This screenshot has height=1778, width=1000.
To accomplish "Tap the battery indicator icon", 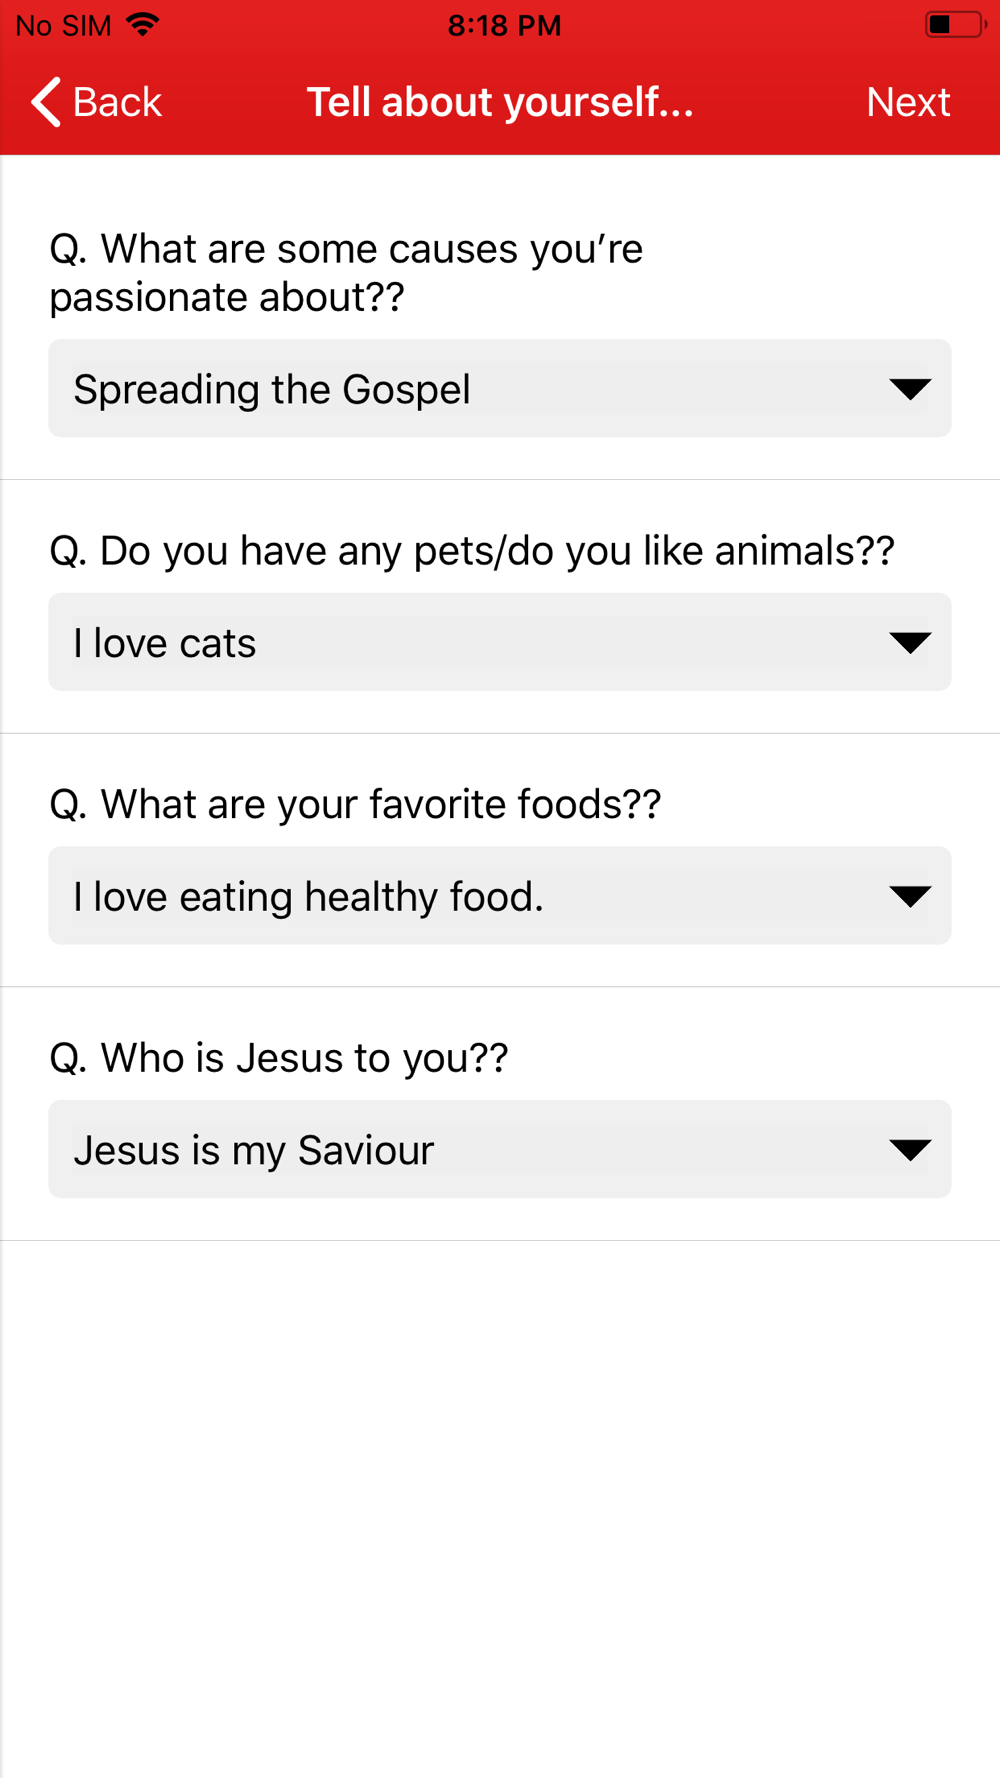I will pos(952,25).
